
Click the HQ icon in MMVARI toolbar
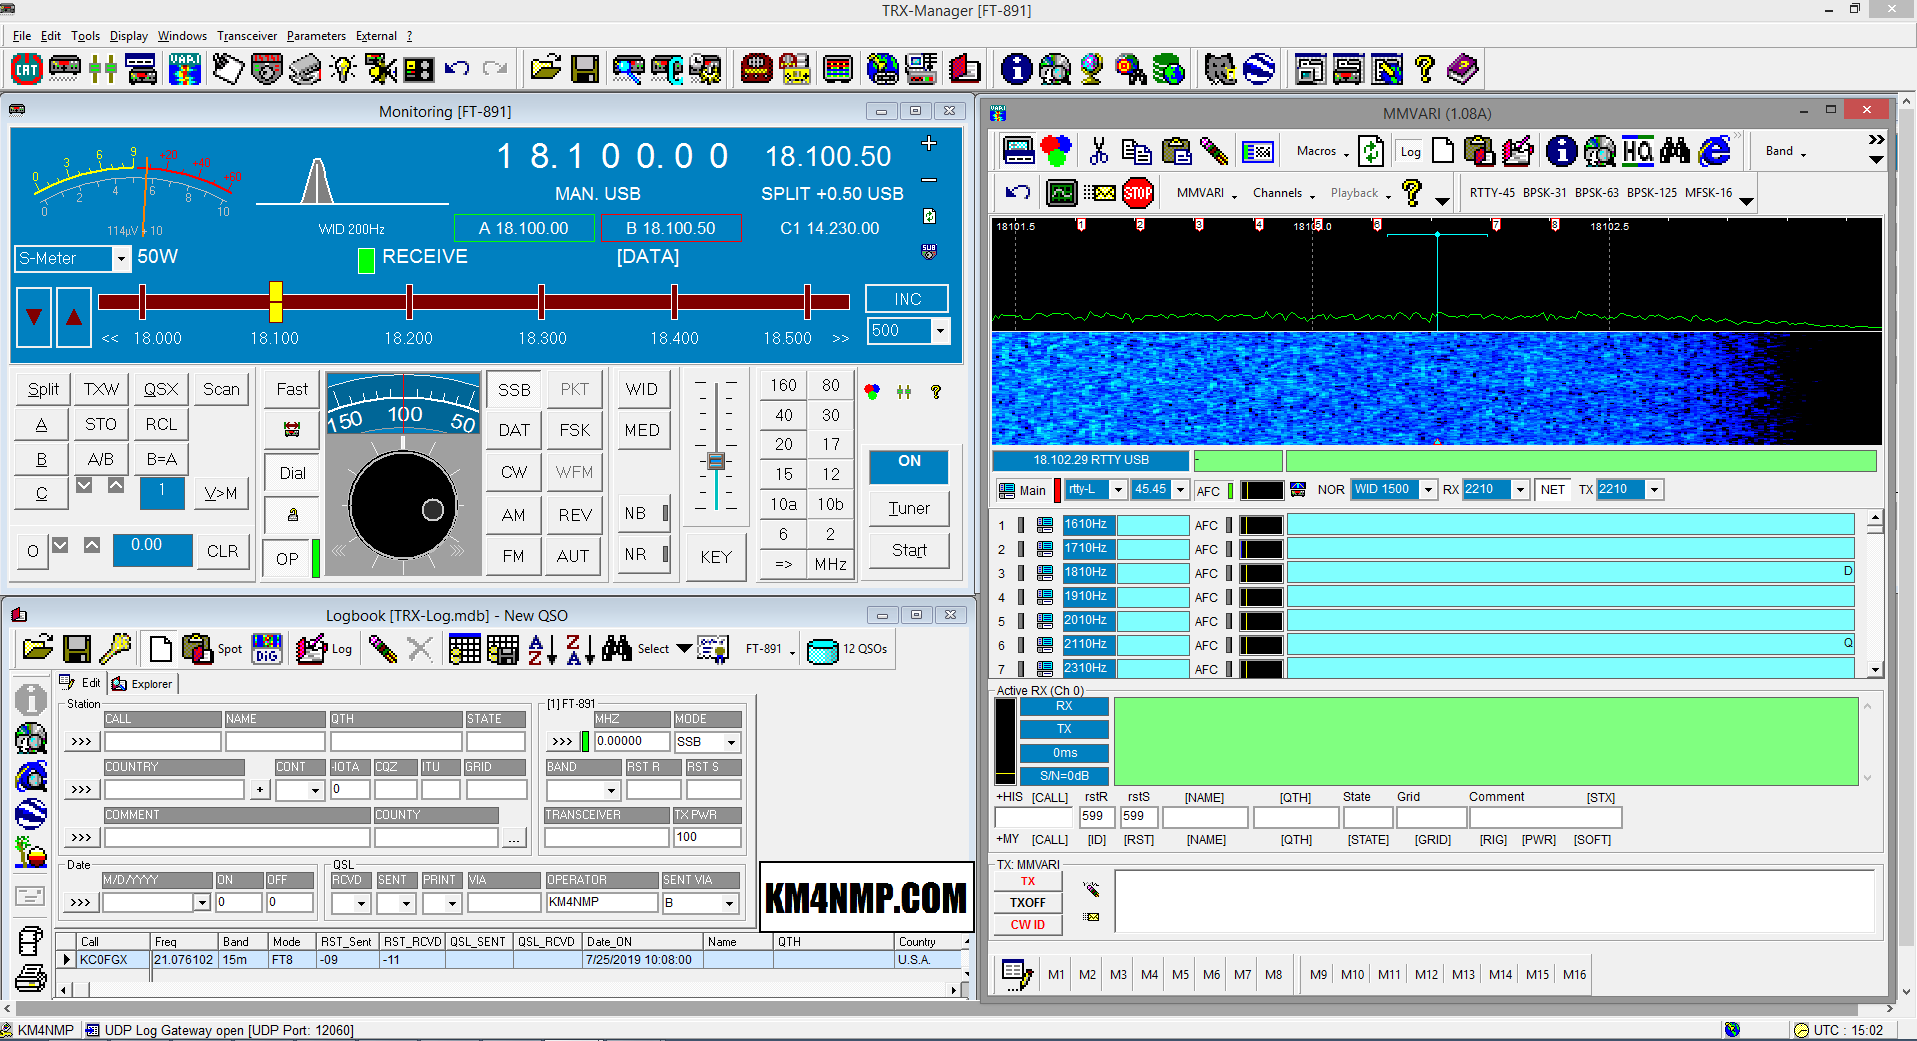(1637, 151)
